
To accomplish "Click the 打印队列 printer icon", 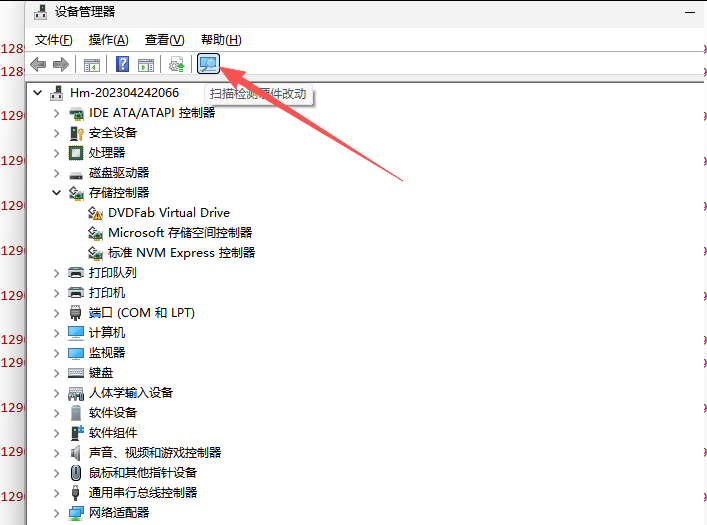I will [x=76, y=273].
